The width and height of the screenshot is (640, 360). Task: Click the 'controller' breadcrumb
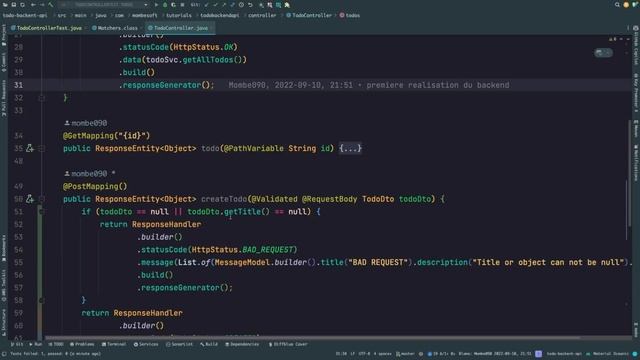[x=262, y=15]
